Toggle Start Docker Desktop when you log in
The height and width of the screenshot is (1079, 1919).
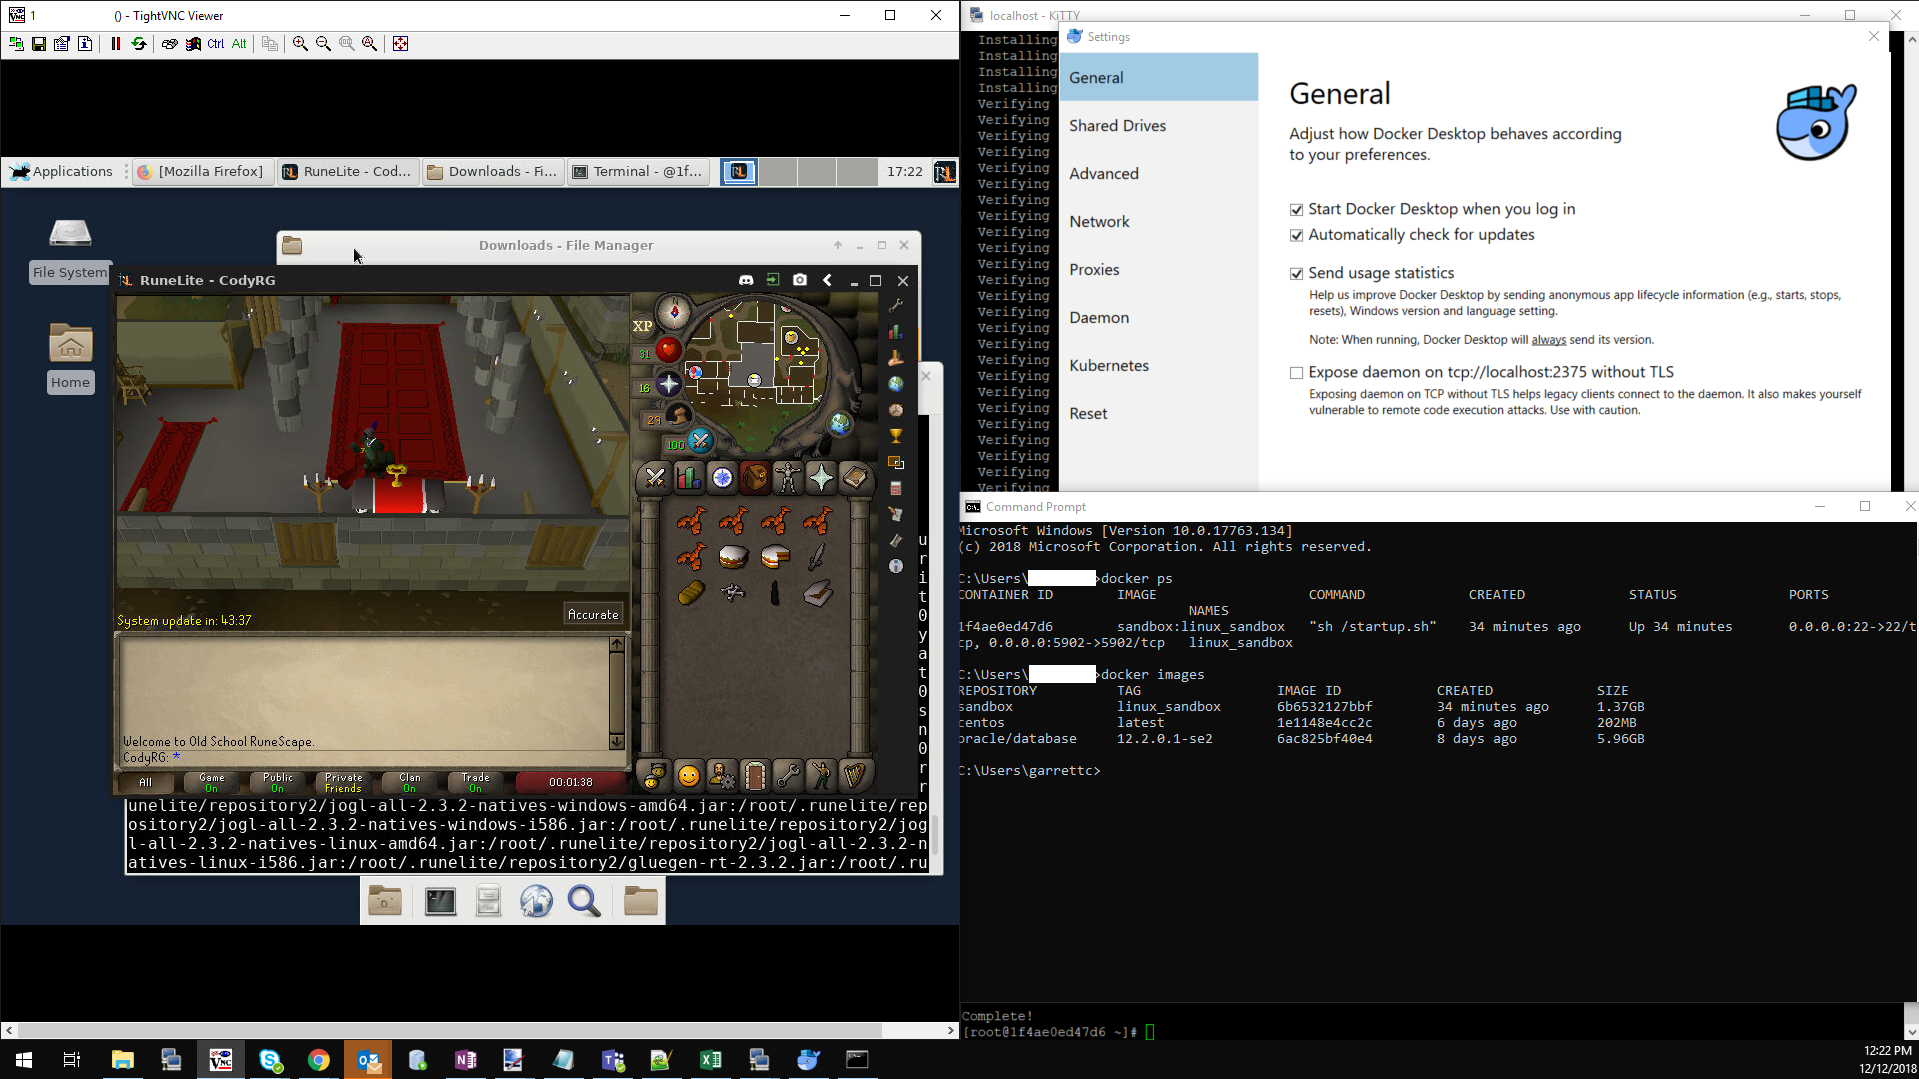pos(1297,210)
